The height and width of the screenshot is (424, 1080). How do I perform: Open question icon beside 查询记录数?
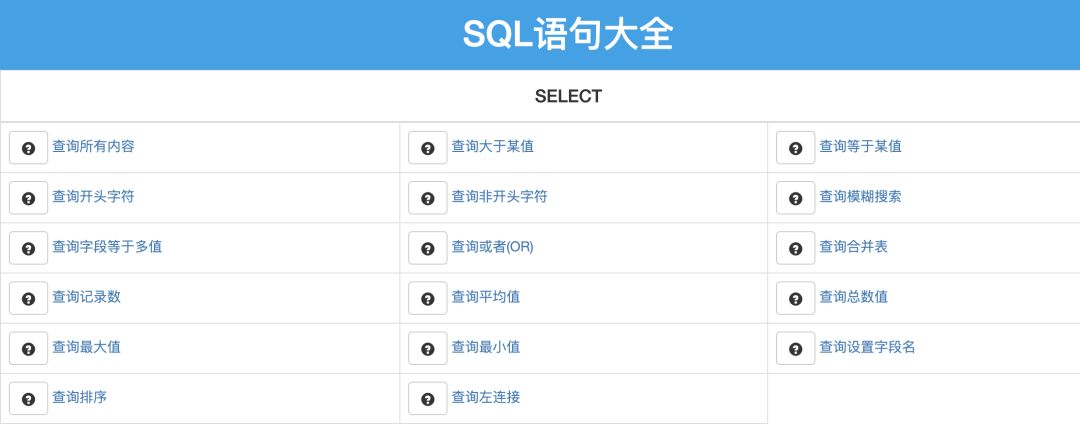[28, 299]
